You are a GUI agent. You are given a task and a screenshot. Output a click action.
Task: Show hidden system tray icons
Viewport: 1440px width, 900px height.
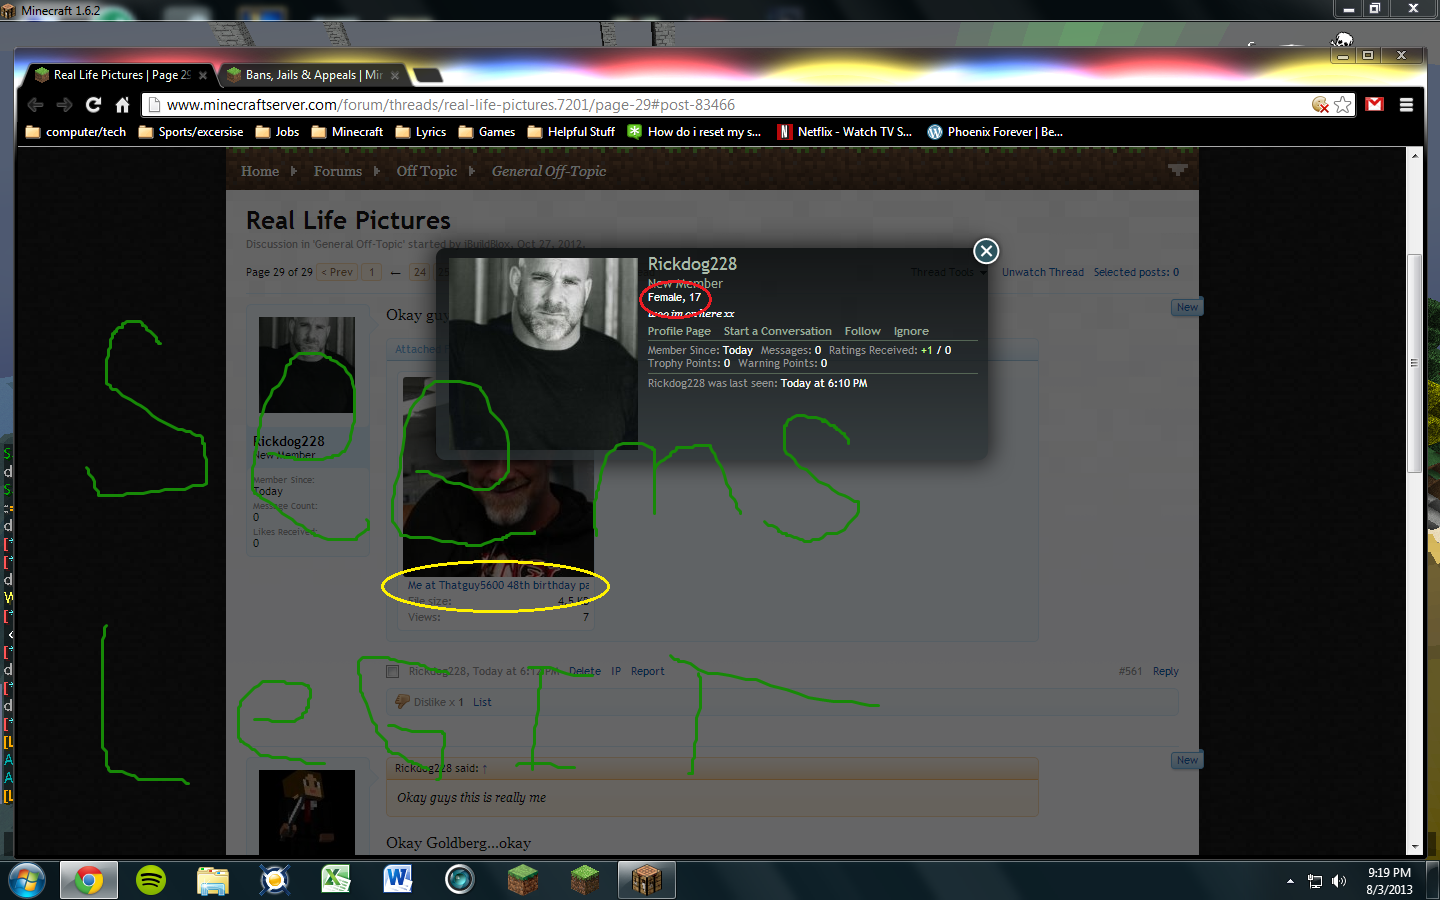pyautogui.click(x=1290, y=881)
